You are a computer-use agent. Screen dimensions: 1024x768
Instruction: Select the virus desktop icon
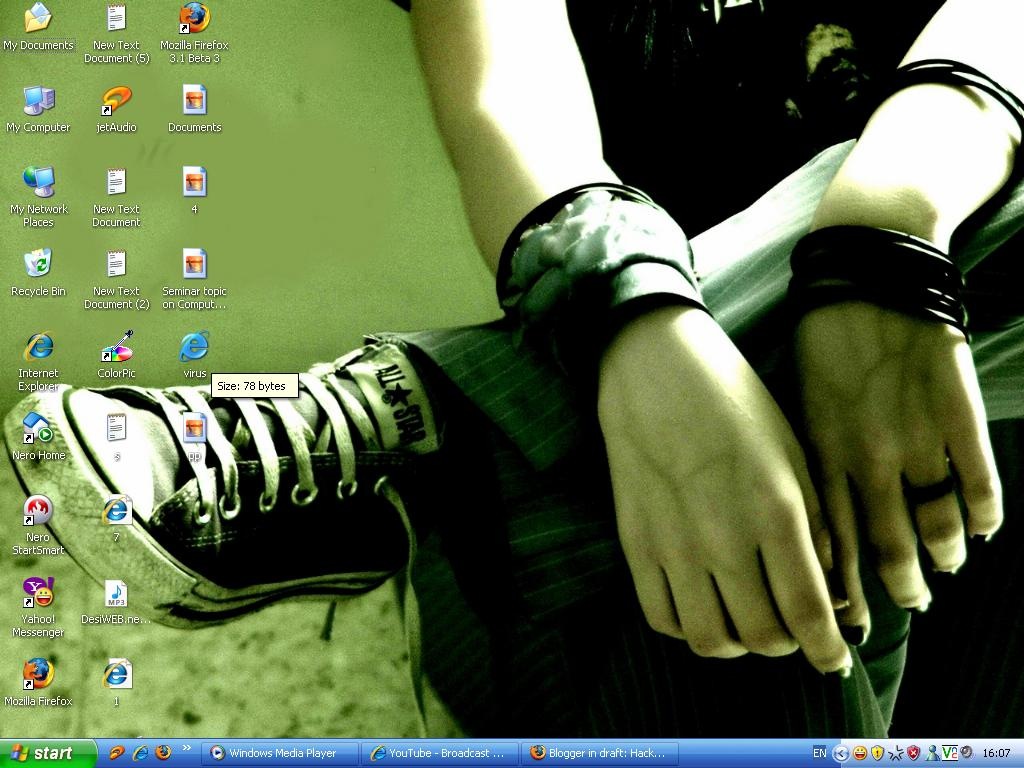(194, 349)
